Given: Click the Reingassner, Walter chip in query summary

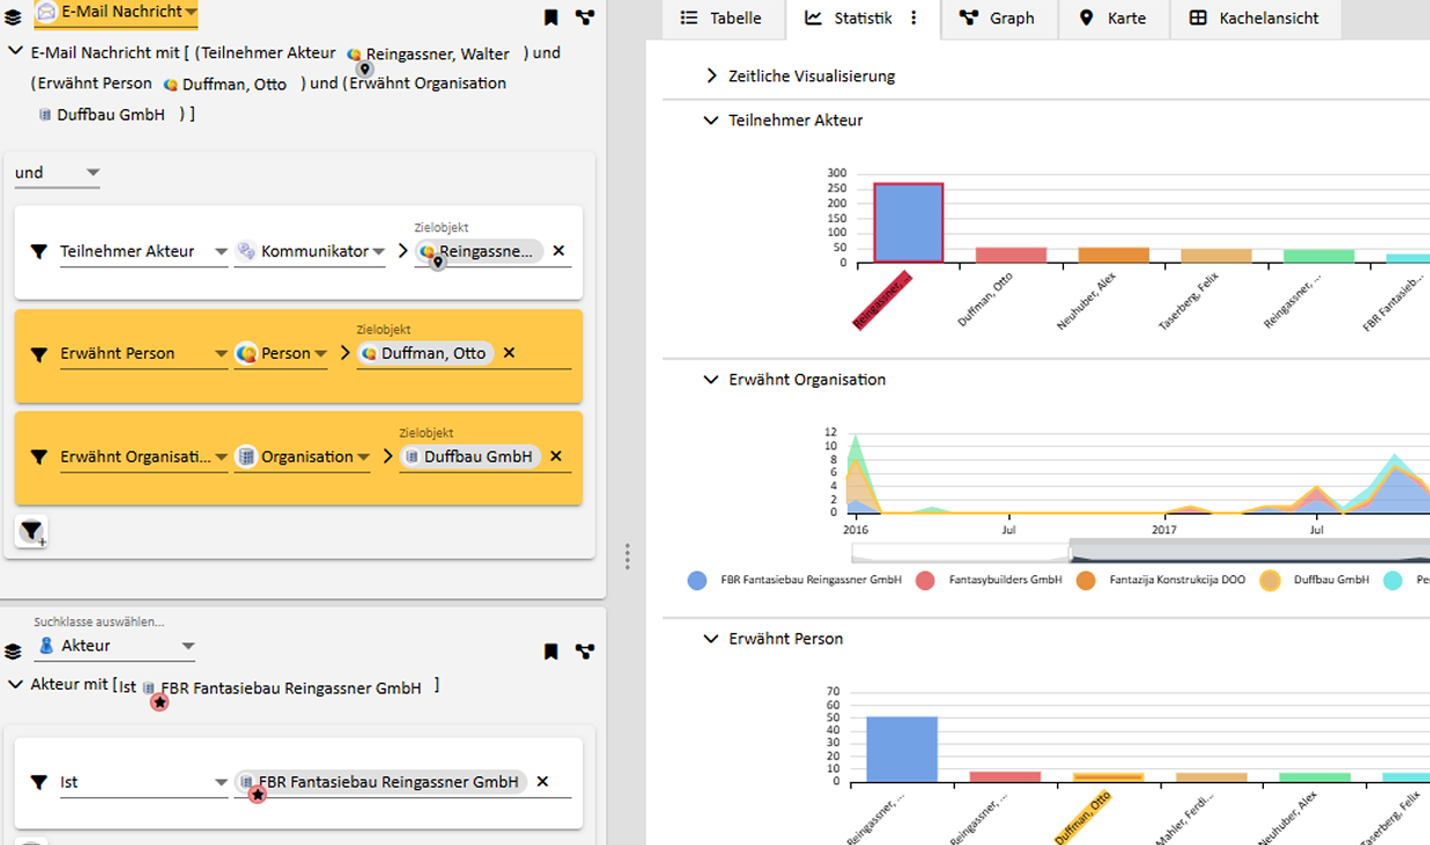Looking at the screenshot, I should pyautogui.click(x=428, y=54).
